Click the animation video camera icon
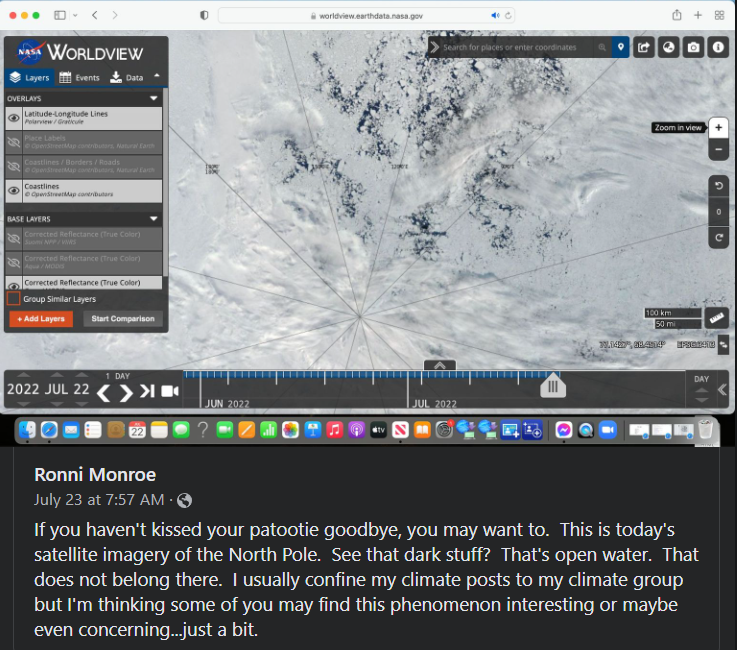 pyautogui.click(x=169, y=391)
